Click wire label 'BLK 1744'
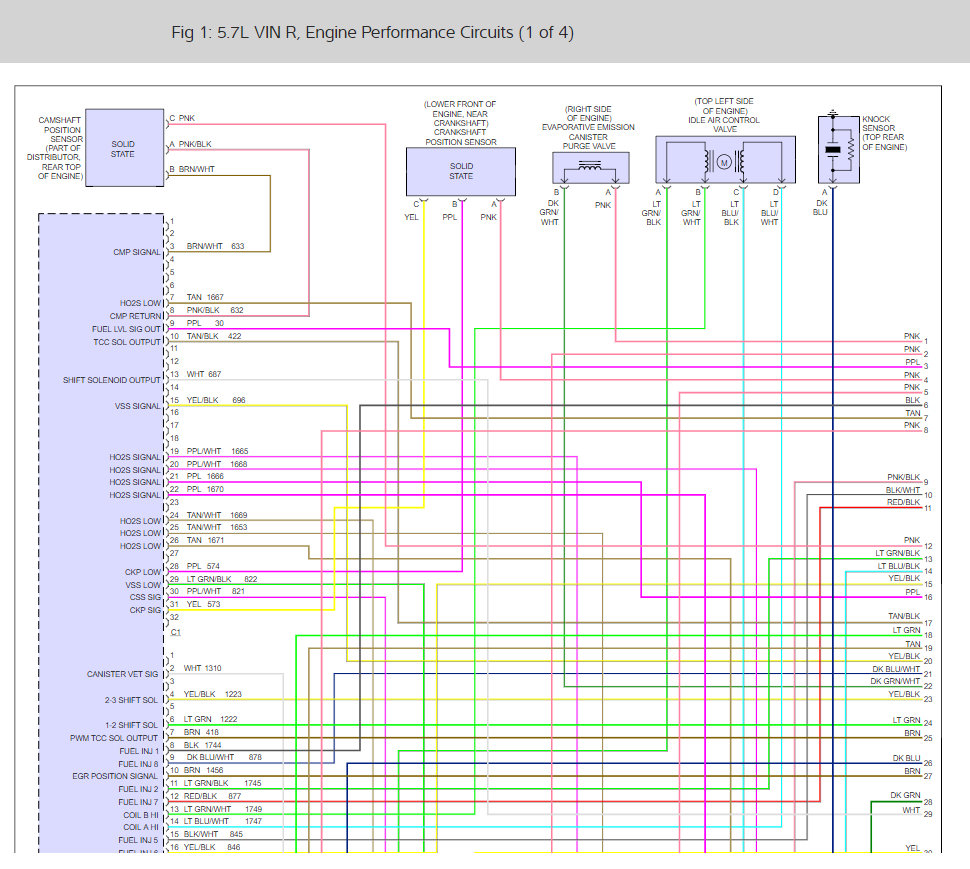This screenshot has height=869, width=970. pos(202,745)
